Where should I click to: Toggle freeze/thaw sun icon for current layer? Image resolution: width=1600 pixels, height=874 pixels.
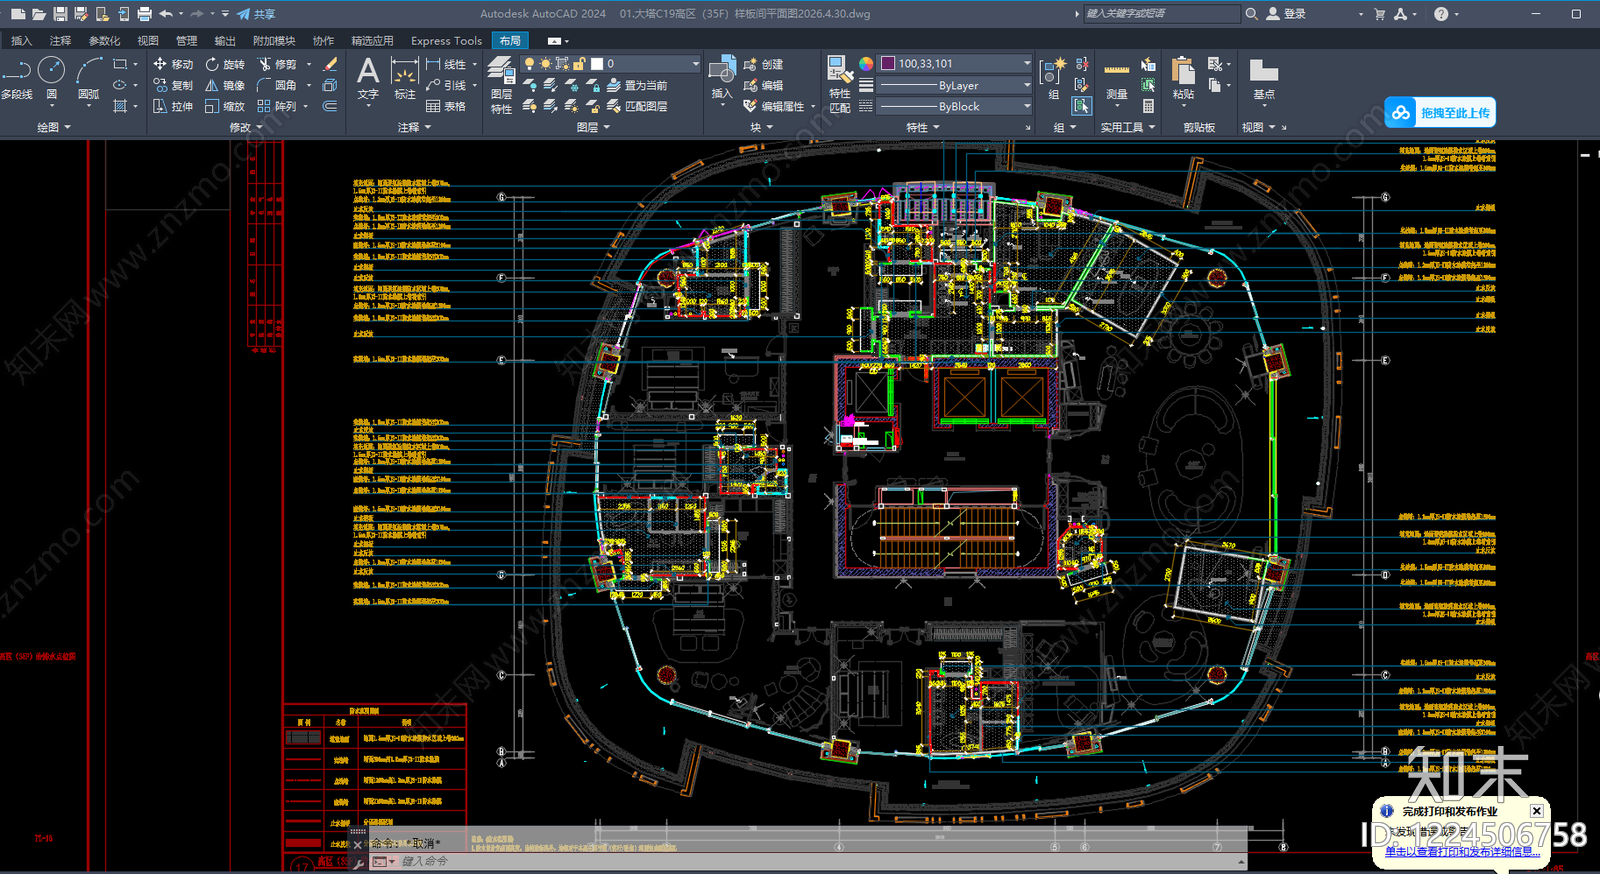click(545, 64)
